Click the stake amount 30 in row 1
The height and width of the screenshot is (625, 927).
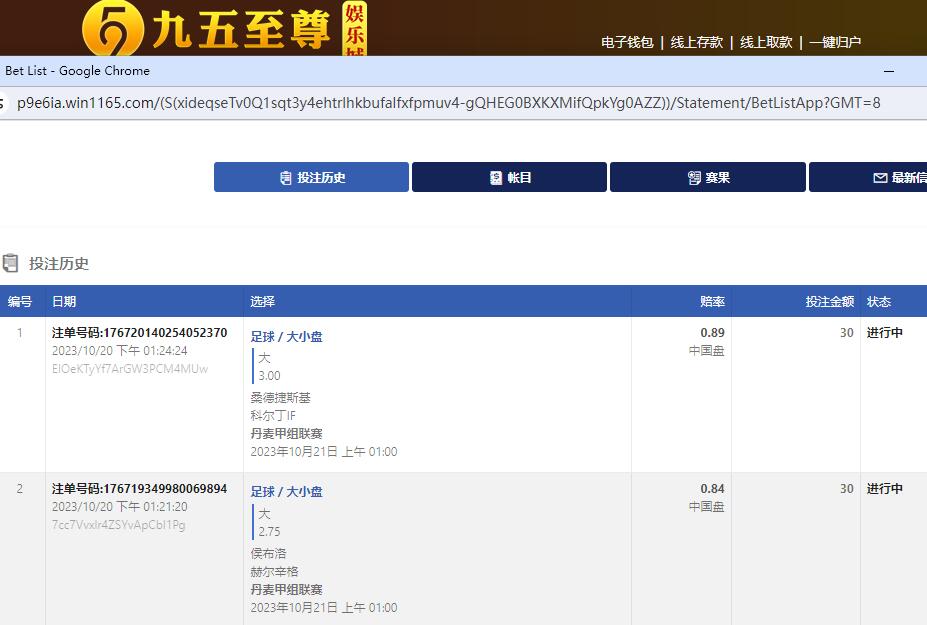tap(847, 333)
